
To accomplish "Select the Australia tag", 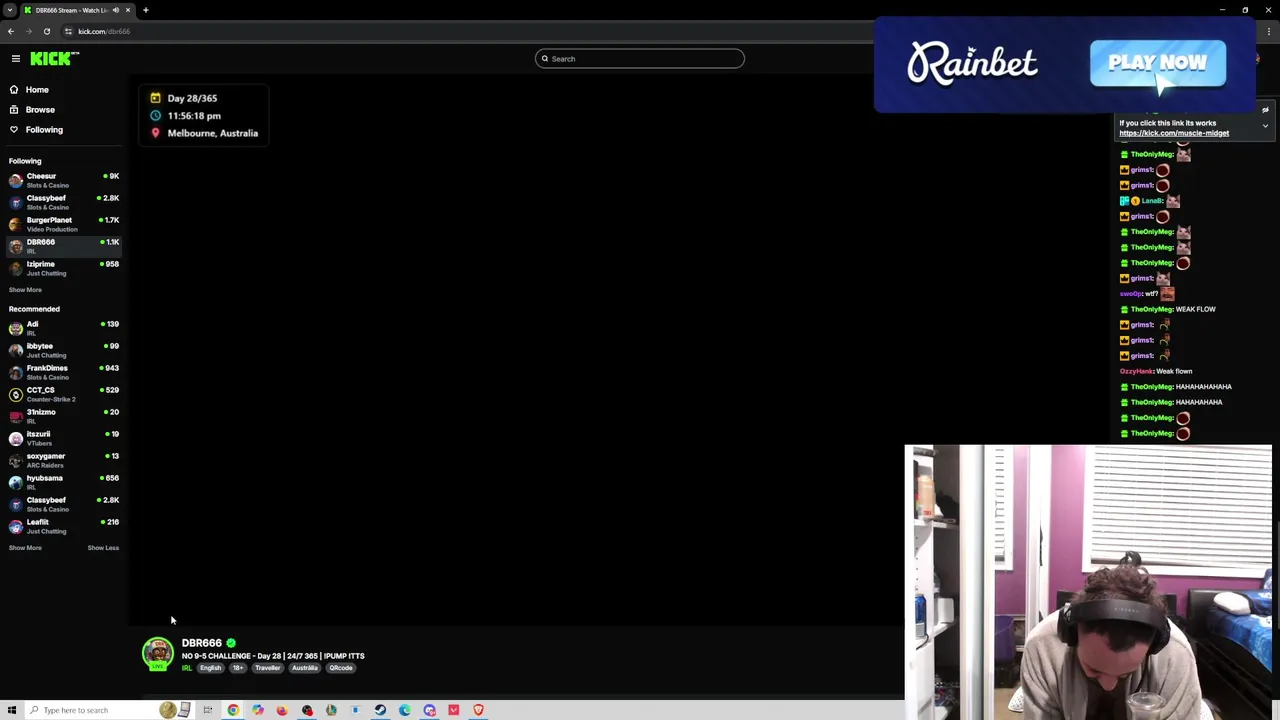I will tap(305, 668).
